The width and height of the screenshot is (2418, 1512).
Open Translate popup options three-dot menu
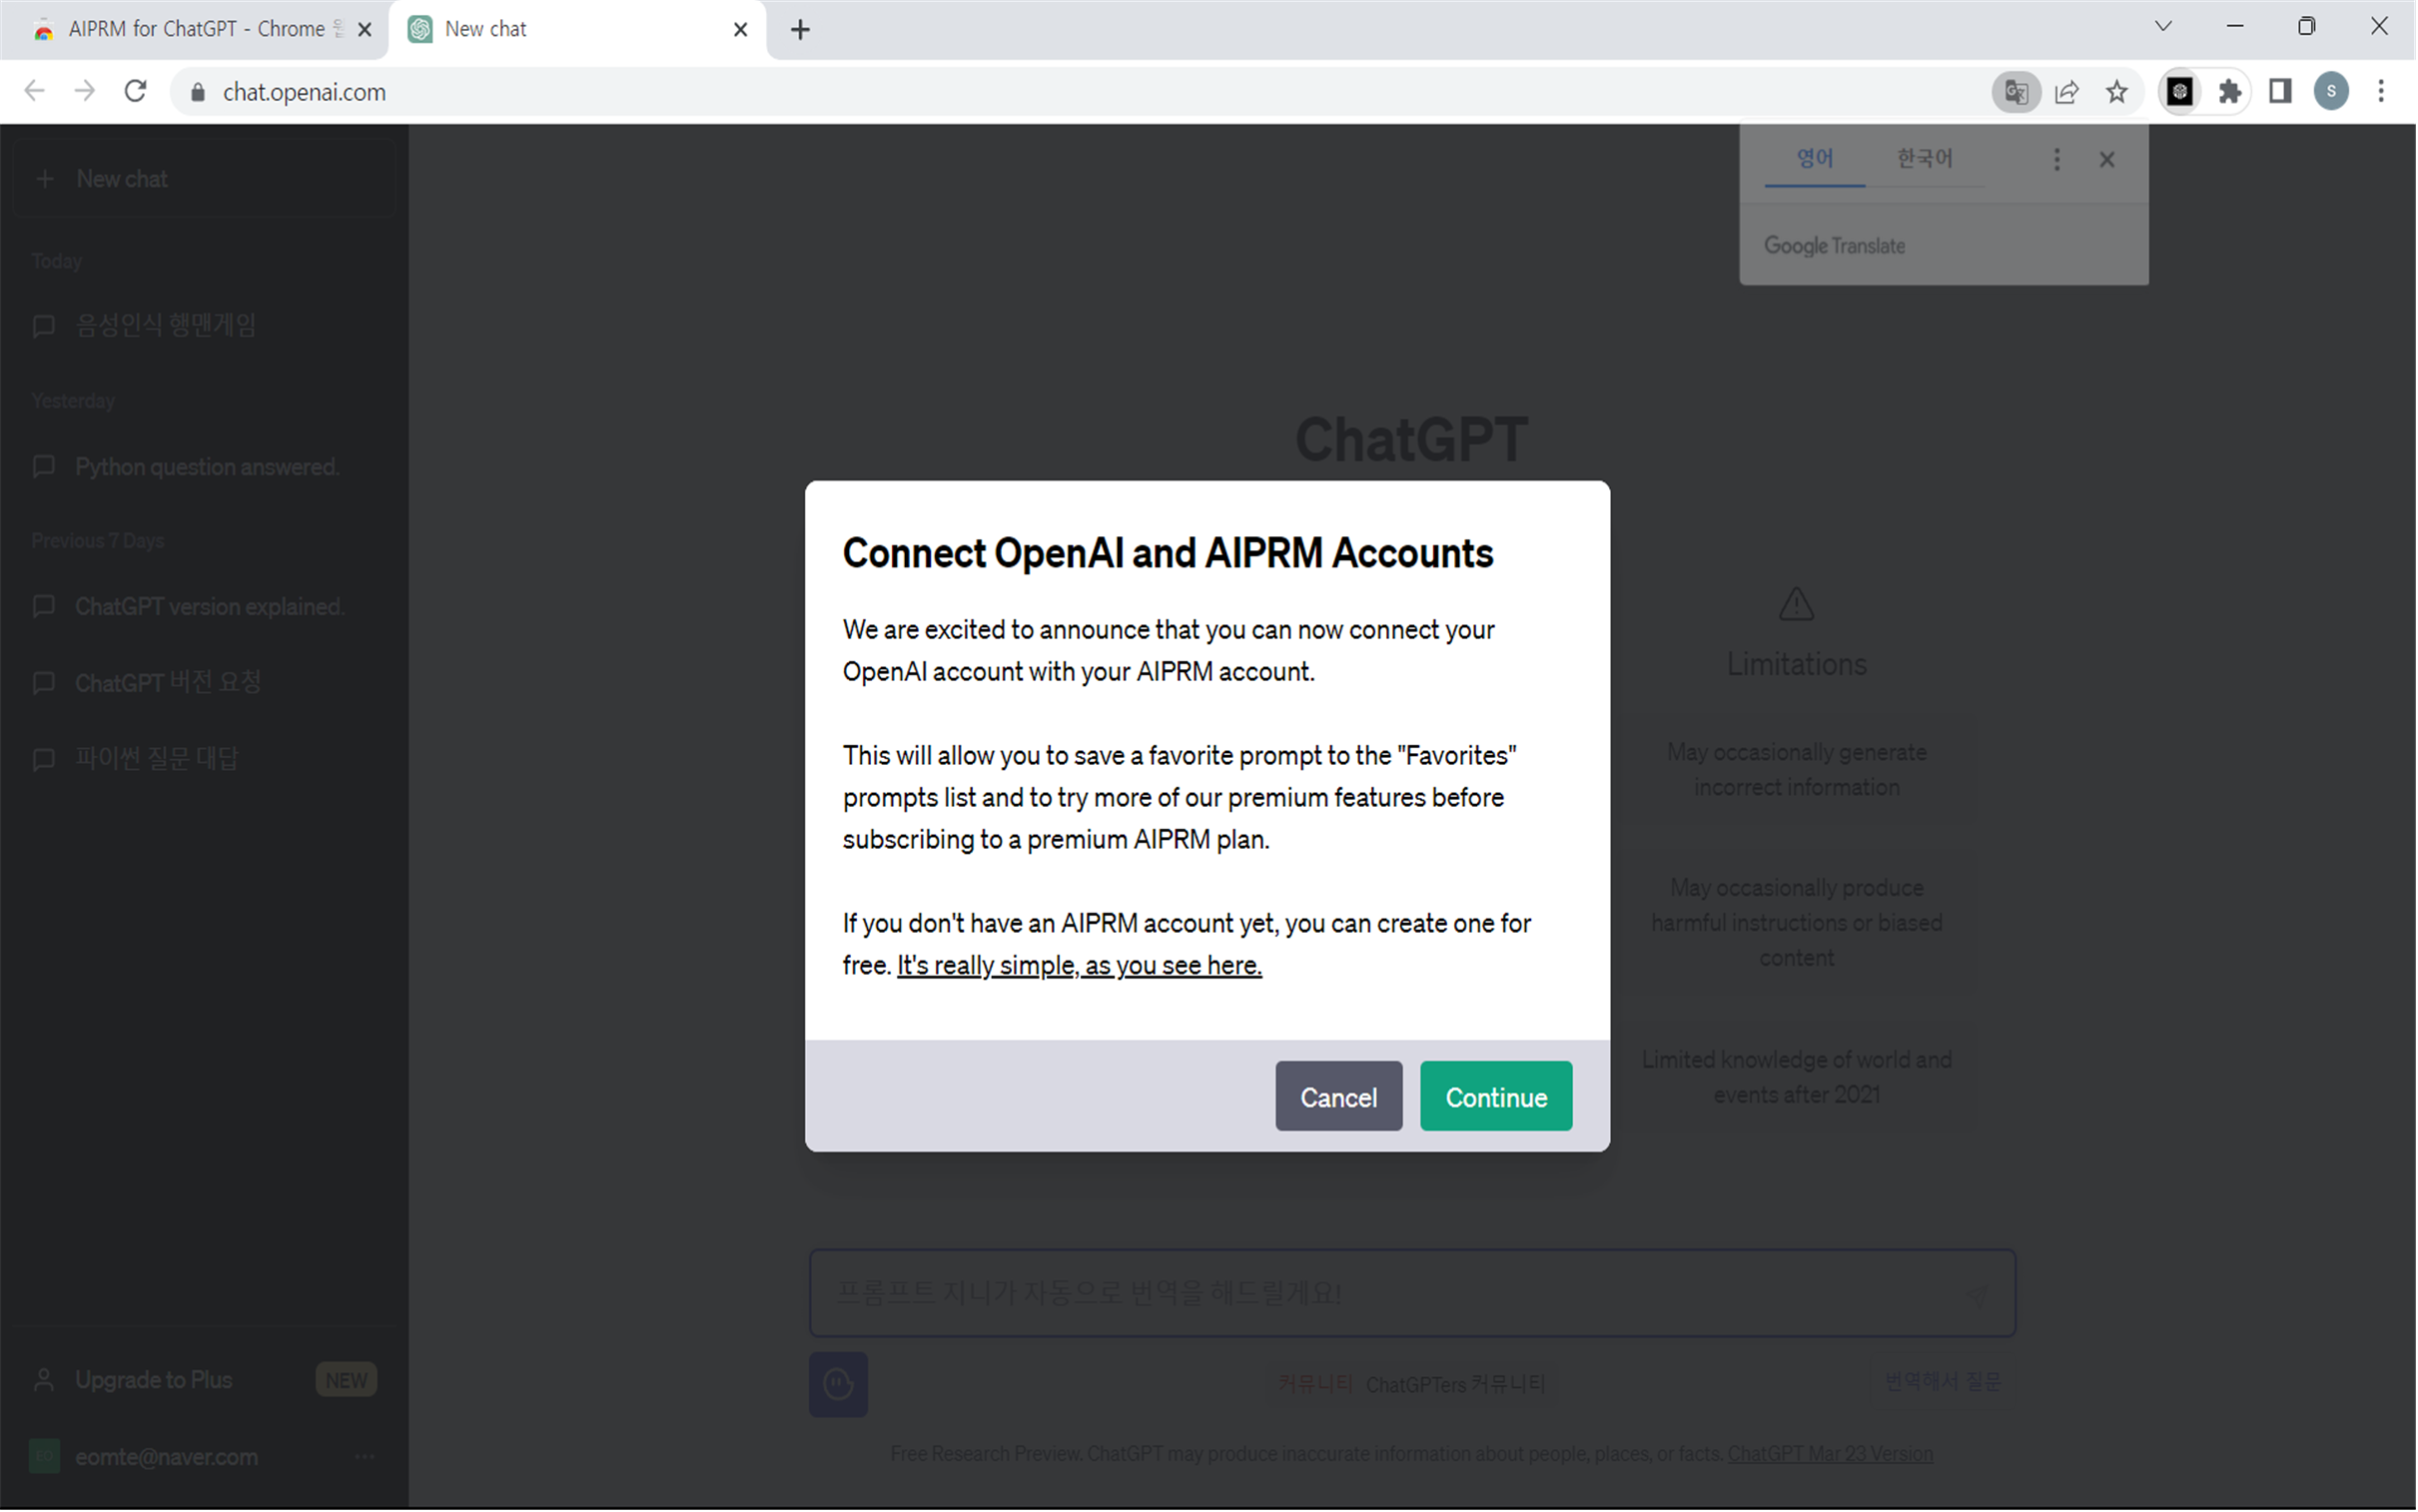pyautogui.click(x=2057, y=159)
